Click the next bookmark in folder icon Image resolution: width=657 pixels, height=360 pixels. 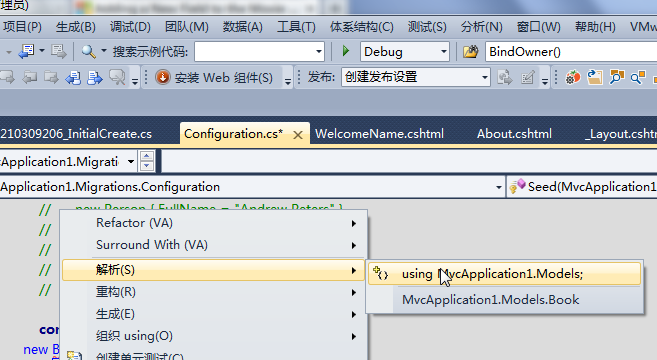[51, 78]
